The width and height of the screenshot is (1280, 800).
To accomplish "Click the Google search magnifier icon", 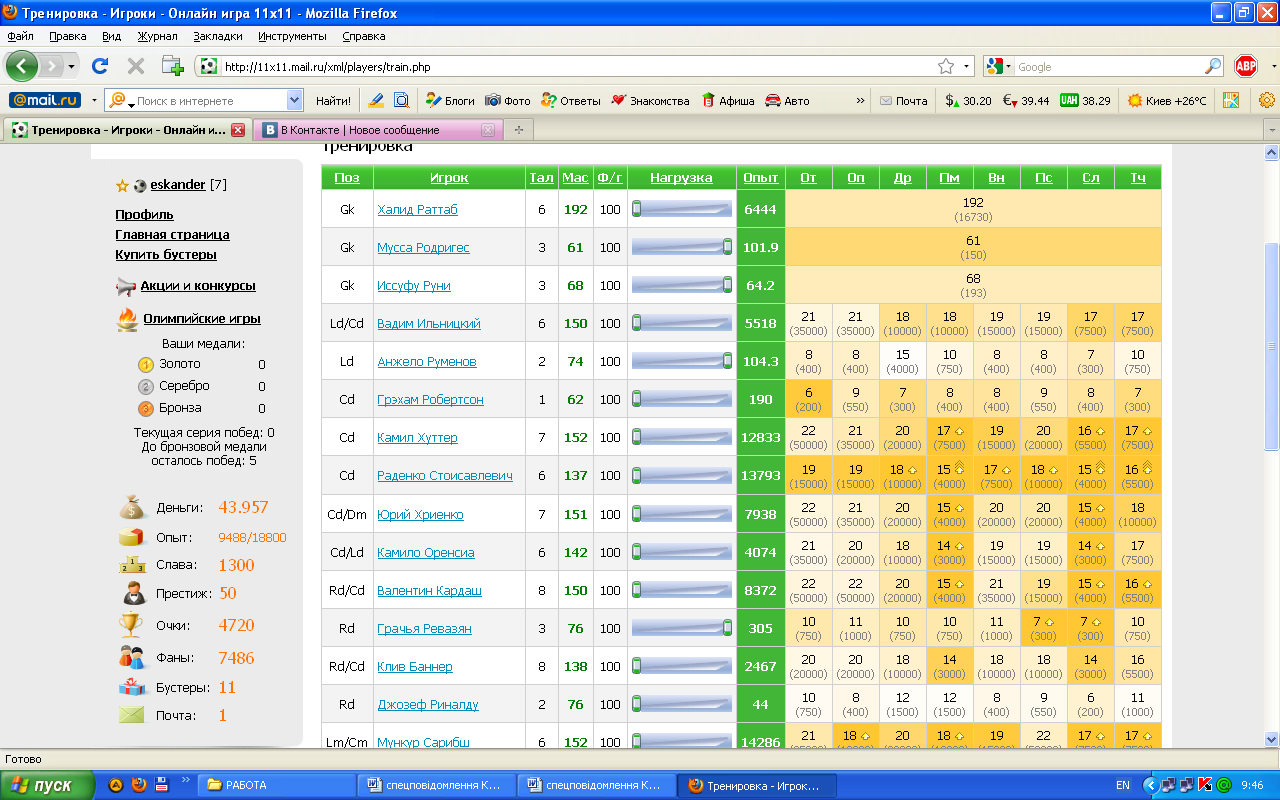I will pyautogui.click(x=1213, y=67).
